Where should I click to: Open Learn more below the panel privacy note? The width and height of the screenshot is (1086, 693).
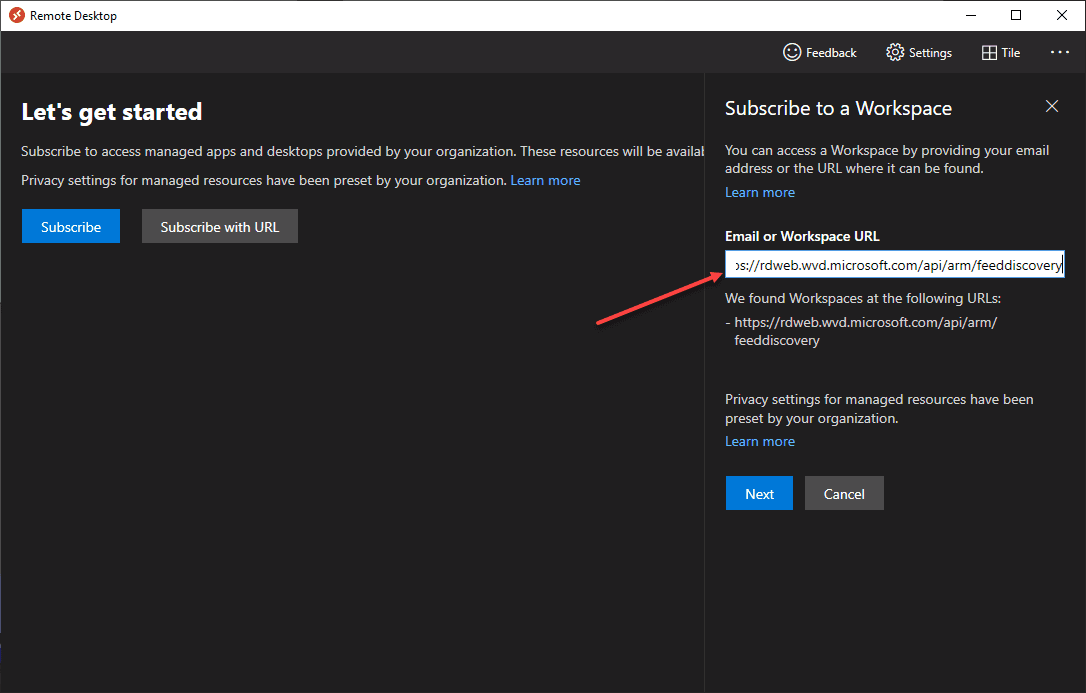coord(759,441)
